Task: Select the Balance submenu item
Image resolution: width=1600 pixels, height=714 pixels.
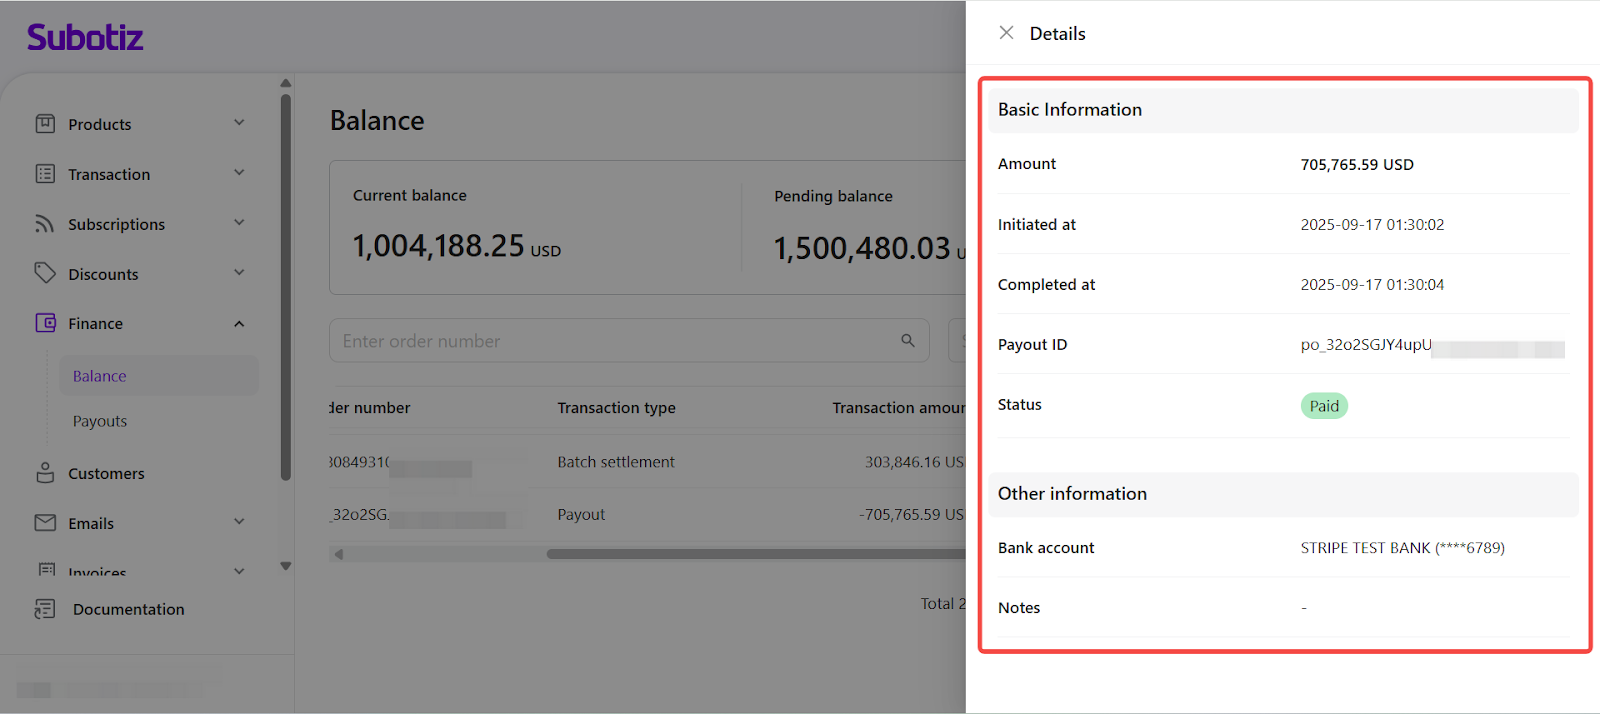Action: tap(100, 376)
